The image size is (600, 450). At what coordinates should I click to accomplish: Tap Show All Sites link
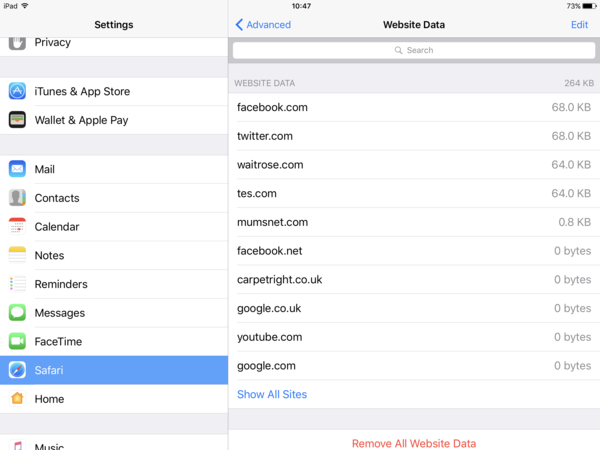272,394
